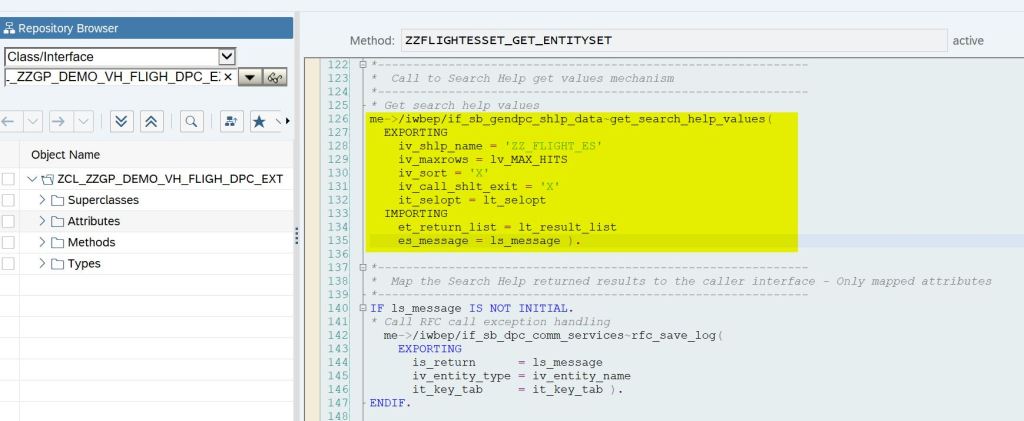Image resolution: width=1024 pixels, height=421 pixels.
Task: Click the 'active' status text
Action: [968, 40]
